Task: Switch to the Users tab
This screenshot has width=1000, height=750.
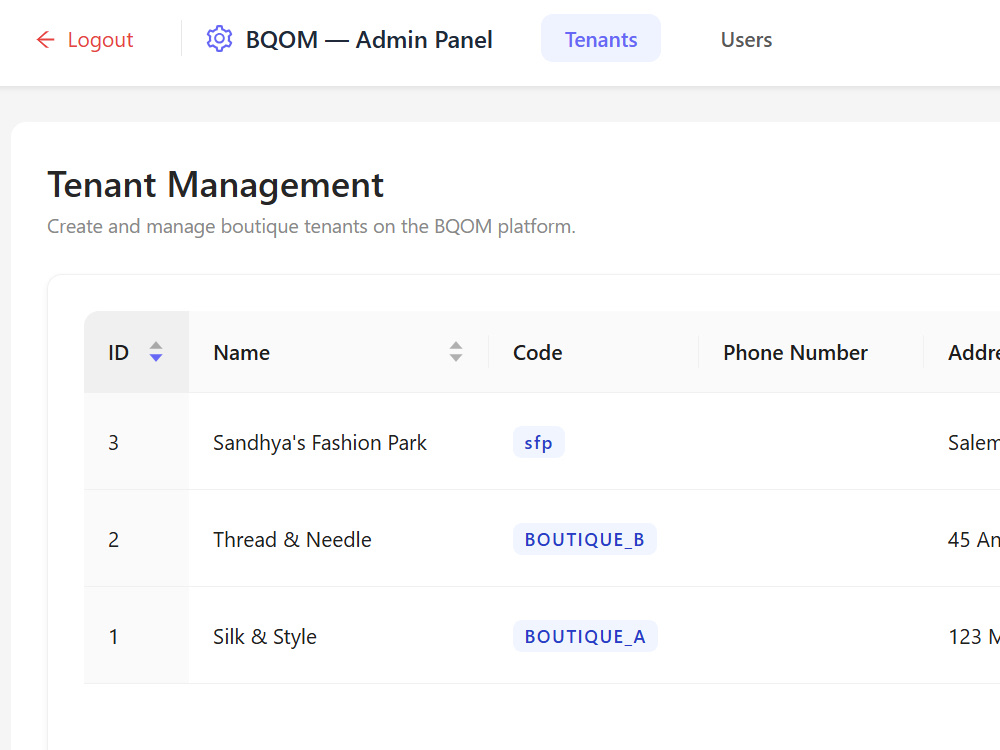Action: coord(746,39)
